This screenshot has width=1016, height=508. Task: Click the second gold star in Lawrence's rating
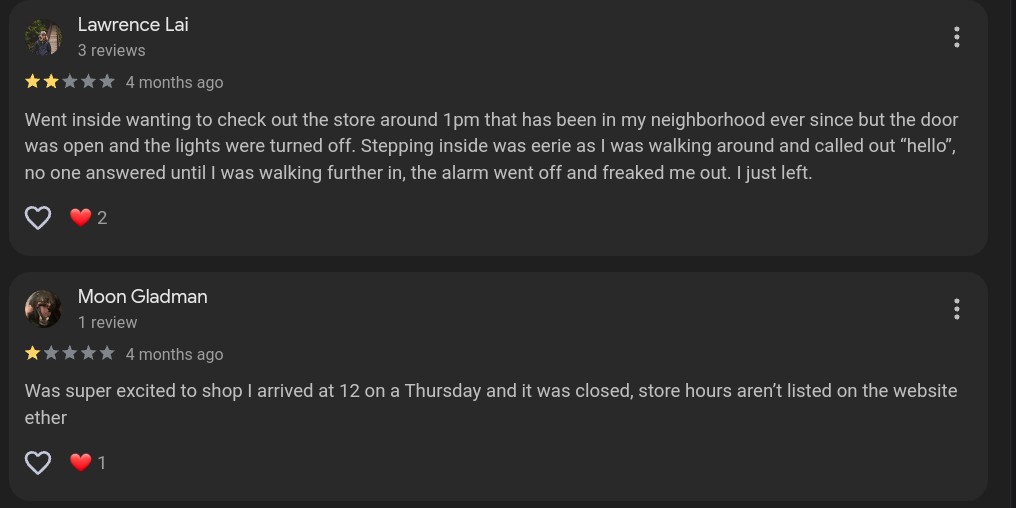pos(51,82)
